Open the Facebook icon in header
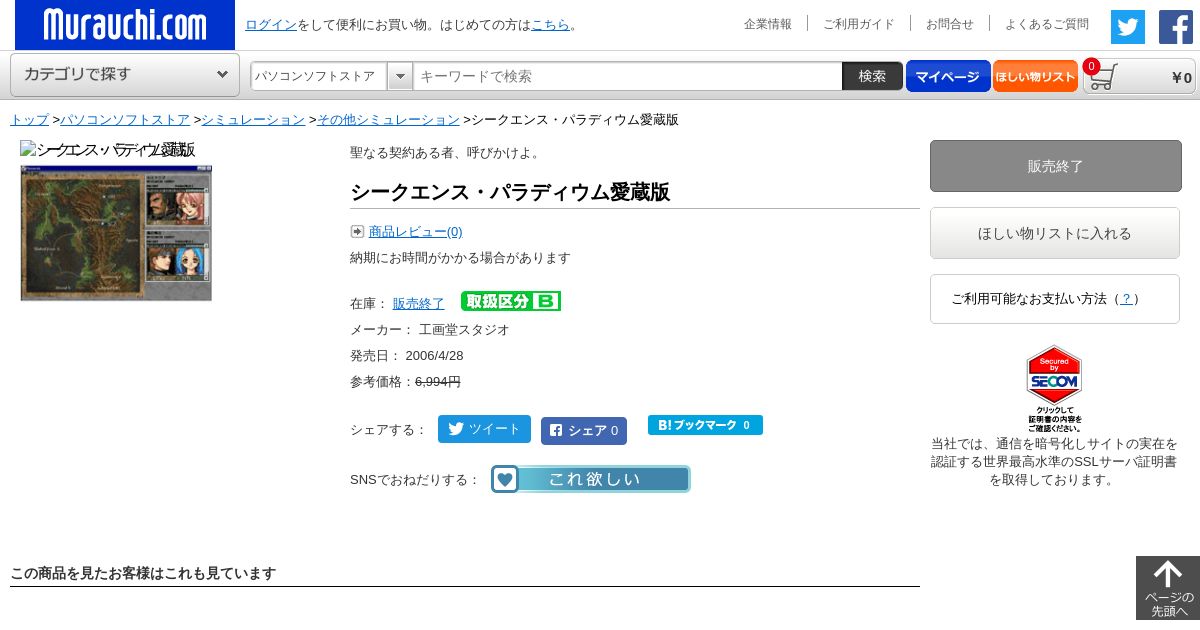This screenshot has width=1200, height=630. (1176, 27)
